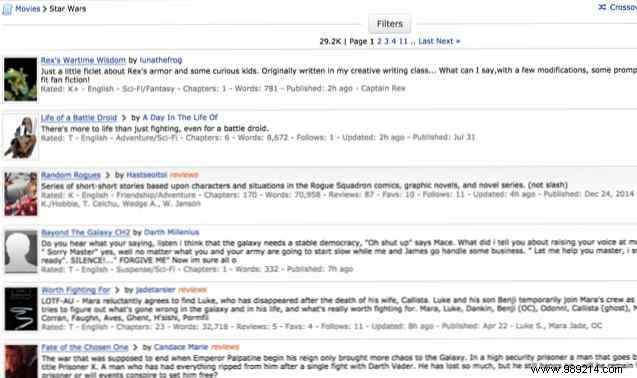Open reviews for Worth Fighting For
This screenshot has height=378, width=637.
193,290
